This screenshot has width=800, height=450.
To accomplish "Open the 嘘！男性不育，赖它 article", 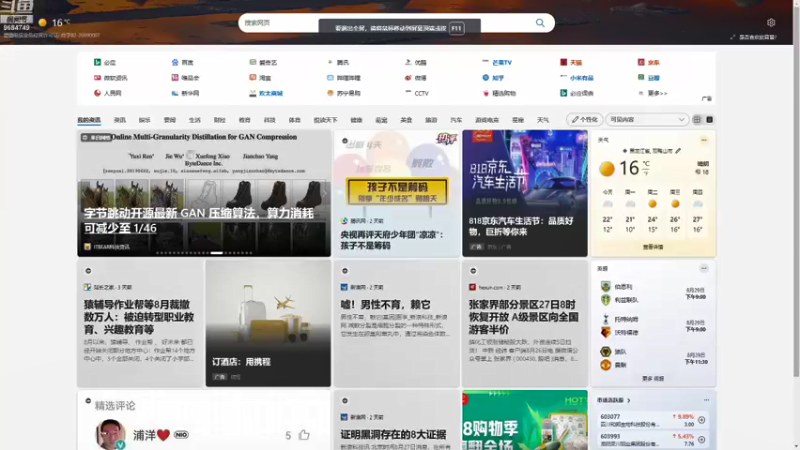I will [x=396, y=323].
